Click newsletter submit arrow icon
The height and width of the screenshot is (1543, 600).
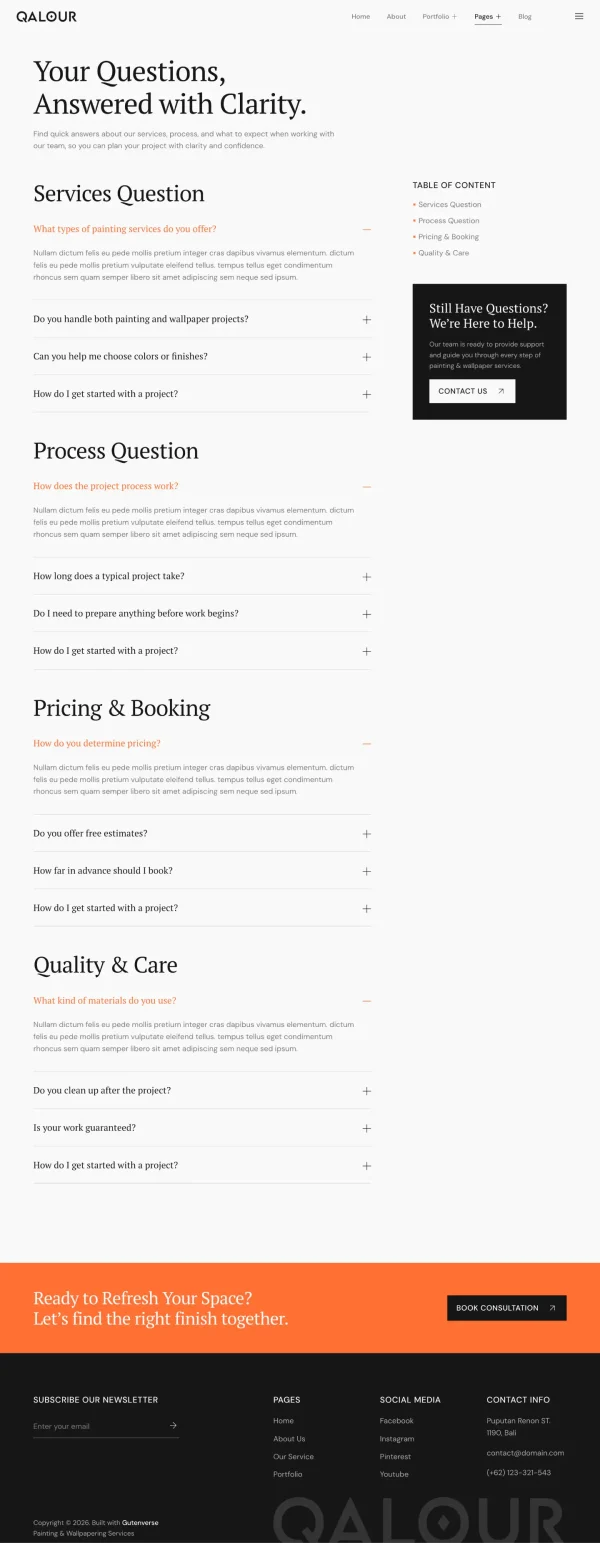[x=173, y=1426]
